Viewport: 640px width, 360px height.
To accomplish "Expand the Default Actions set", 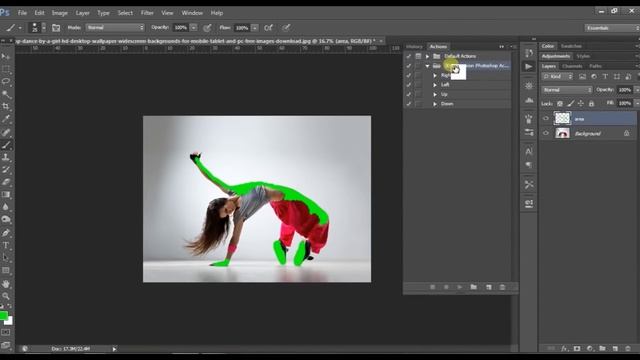I will [x=427, y=56].
